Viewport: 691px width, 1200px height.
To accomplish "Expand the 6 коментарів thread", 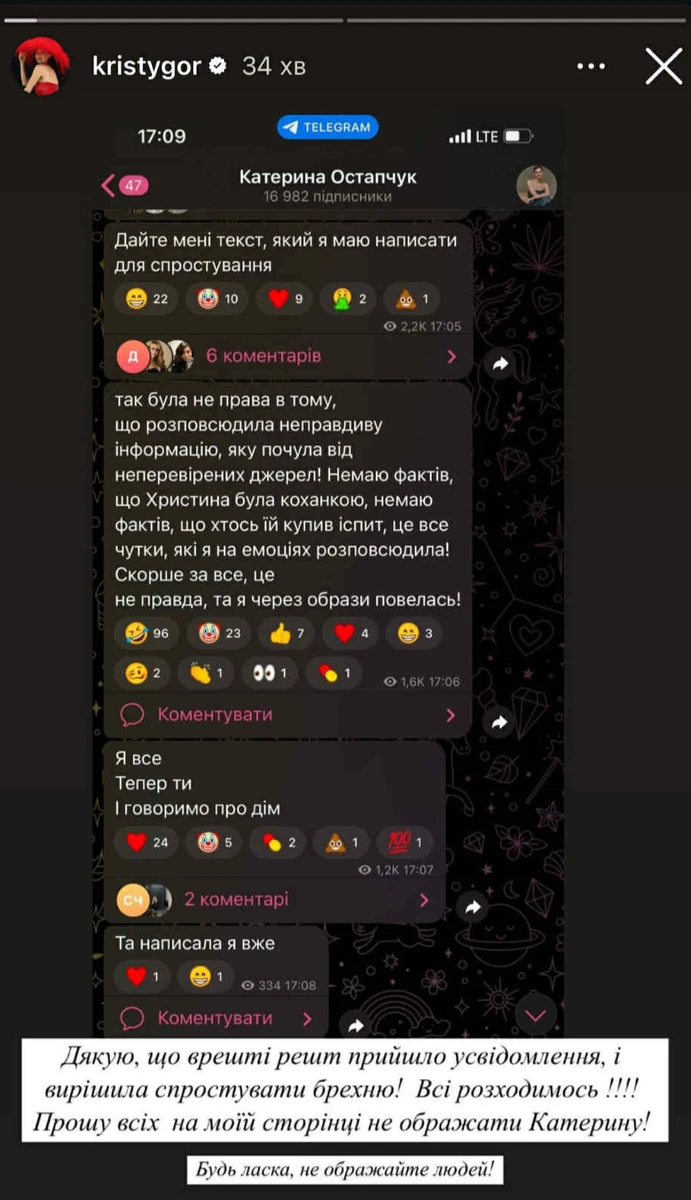I will coord(288,356).
